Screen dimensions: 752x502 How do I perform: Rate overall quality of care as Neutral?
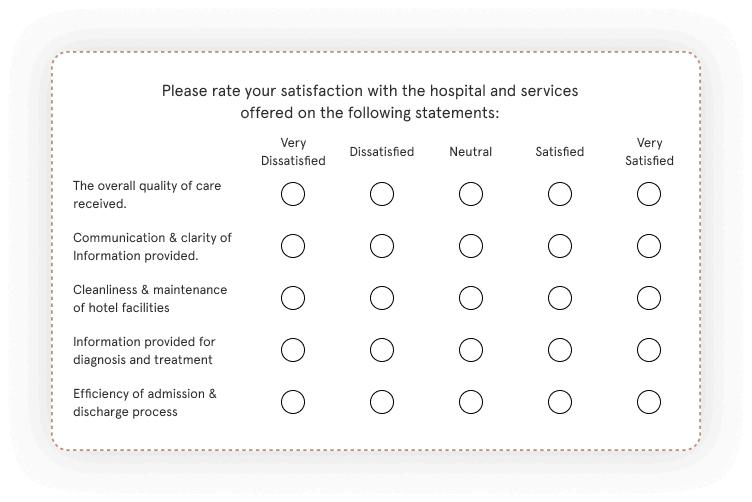coord(471,194)
